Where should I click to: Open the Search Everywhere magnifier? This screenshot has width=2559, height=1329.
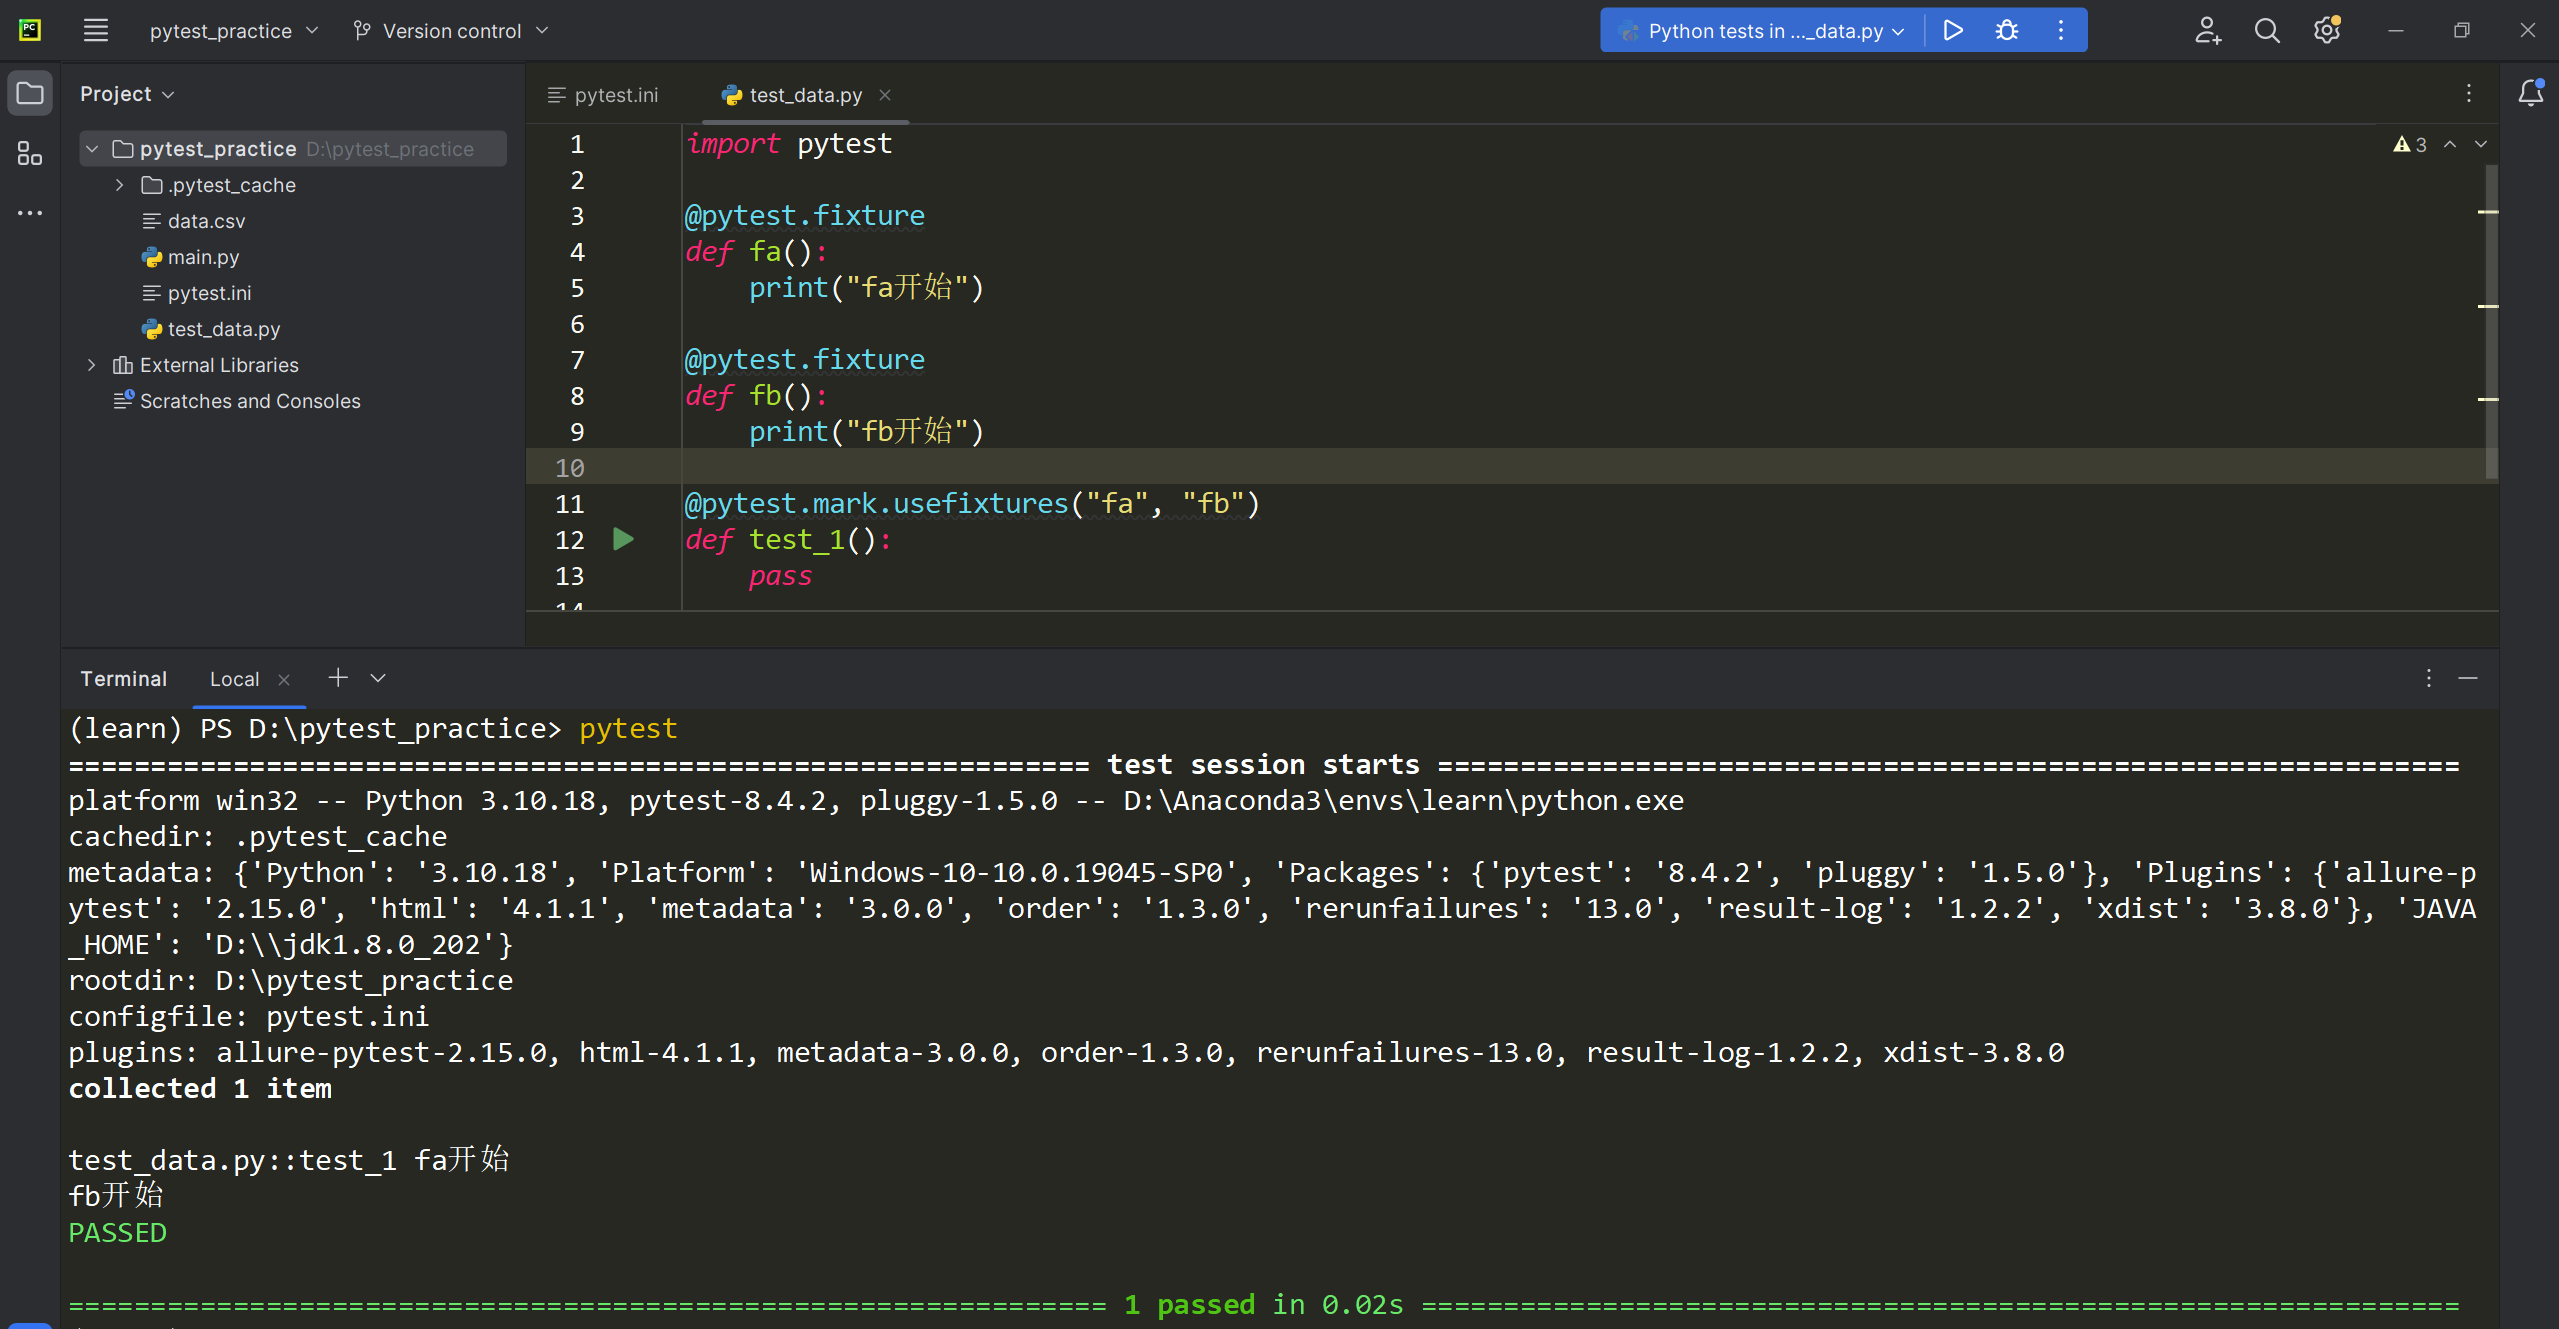tap(2267, 31)
